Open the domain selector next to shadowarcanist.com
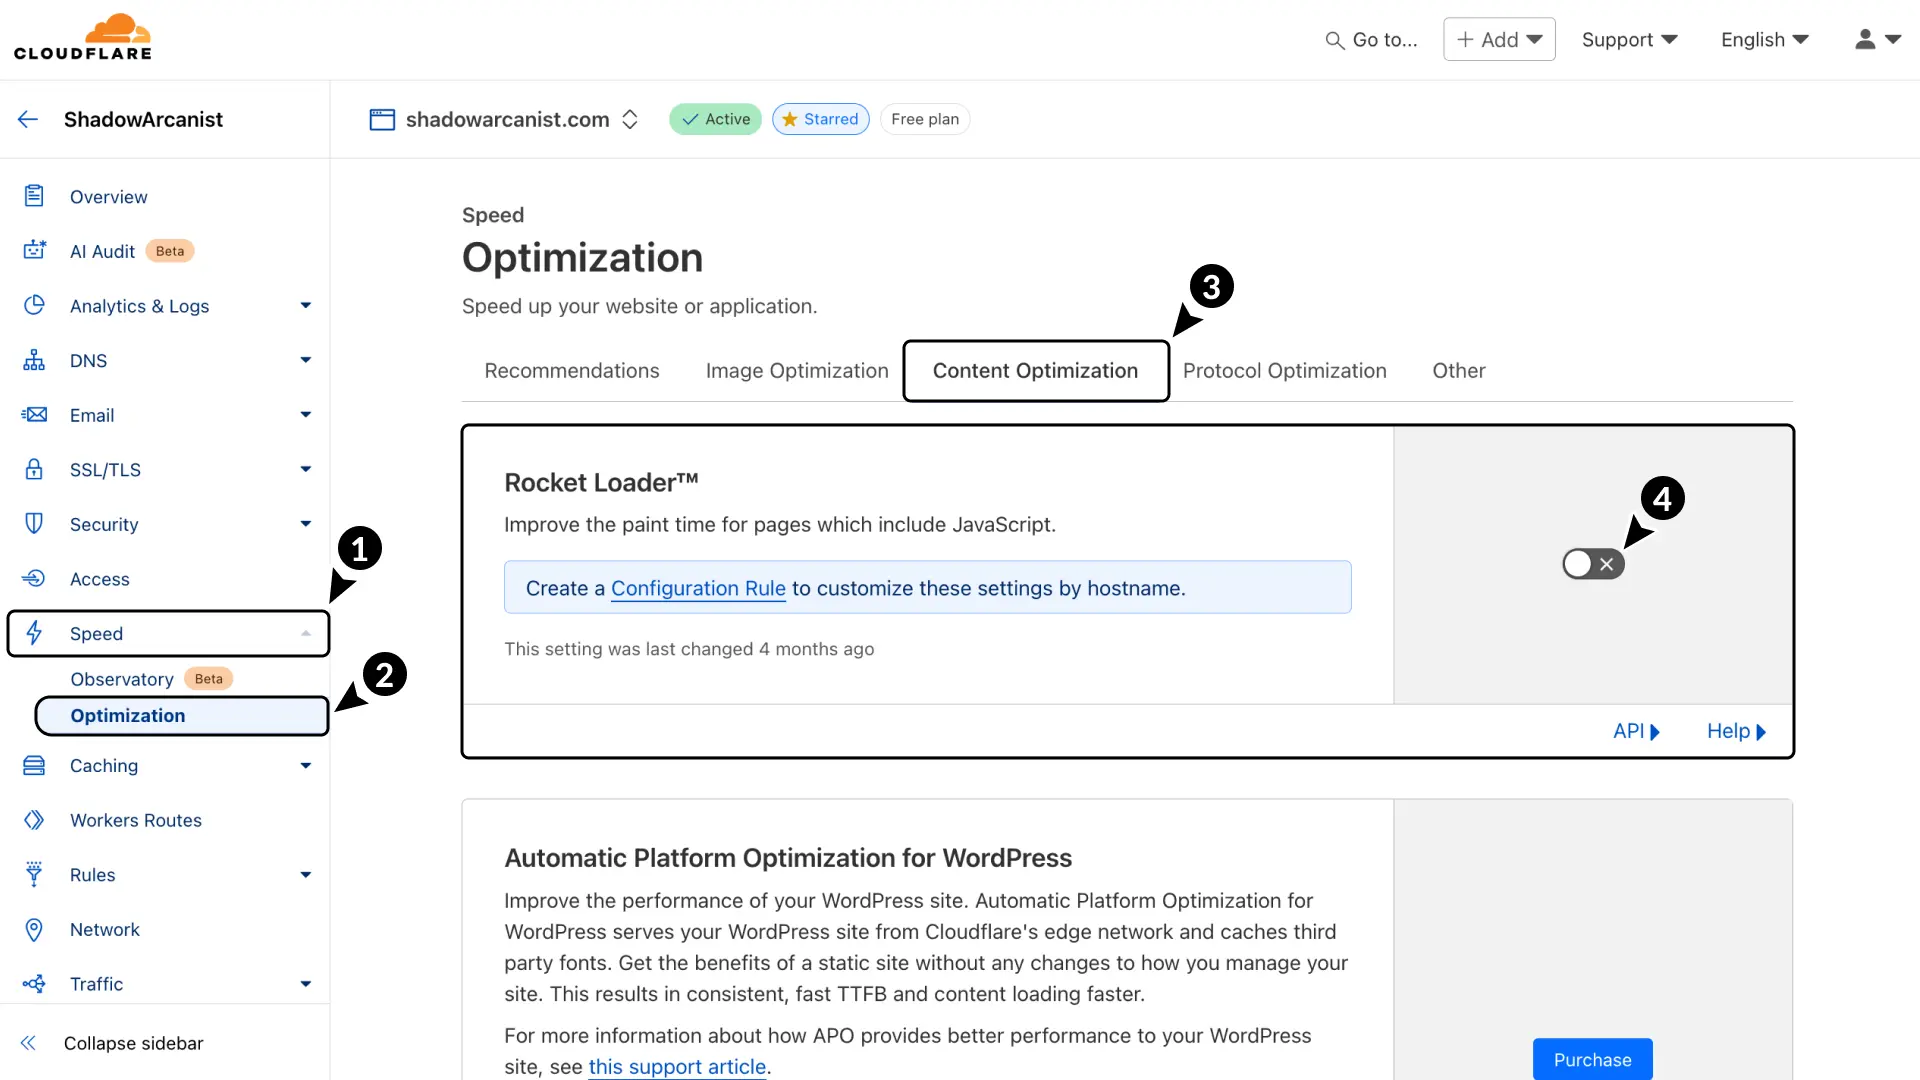1920x1080 pixels. coord(630,120)
